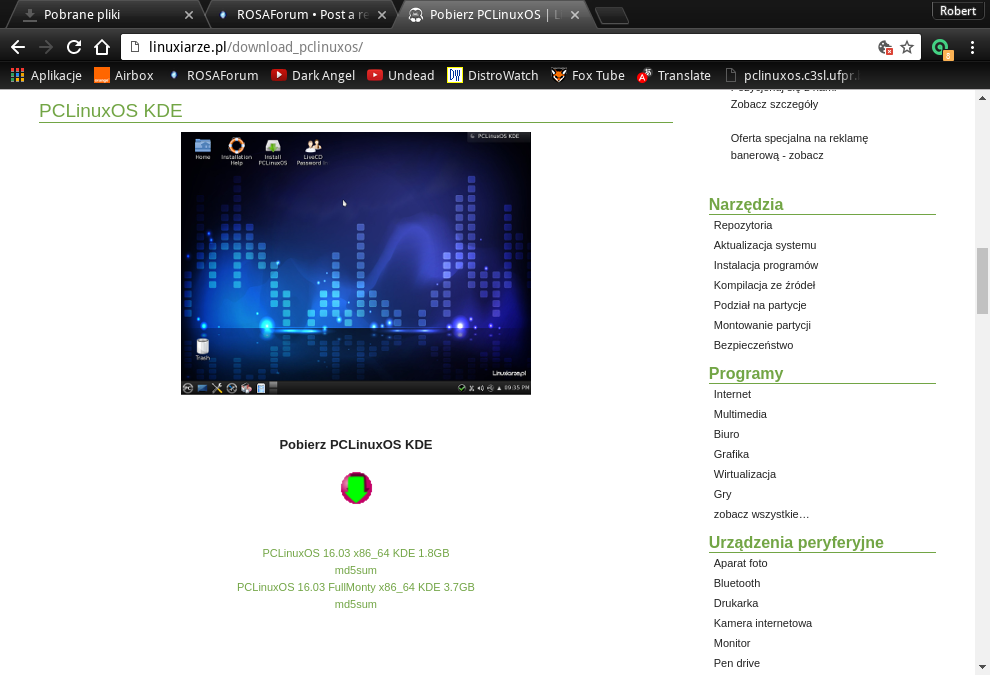Click the PCLinuxOS KDE heading
Viewport: 990px width, 675px height.
(110, 111)
